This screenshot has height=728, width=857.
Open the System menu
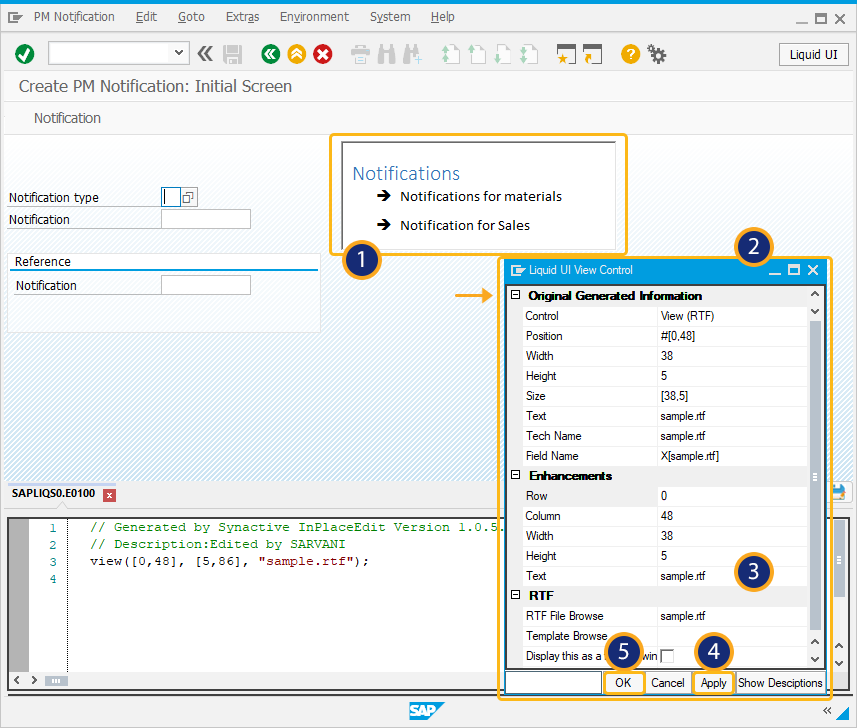coord(390,17)
